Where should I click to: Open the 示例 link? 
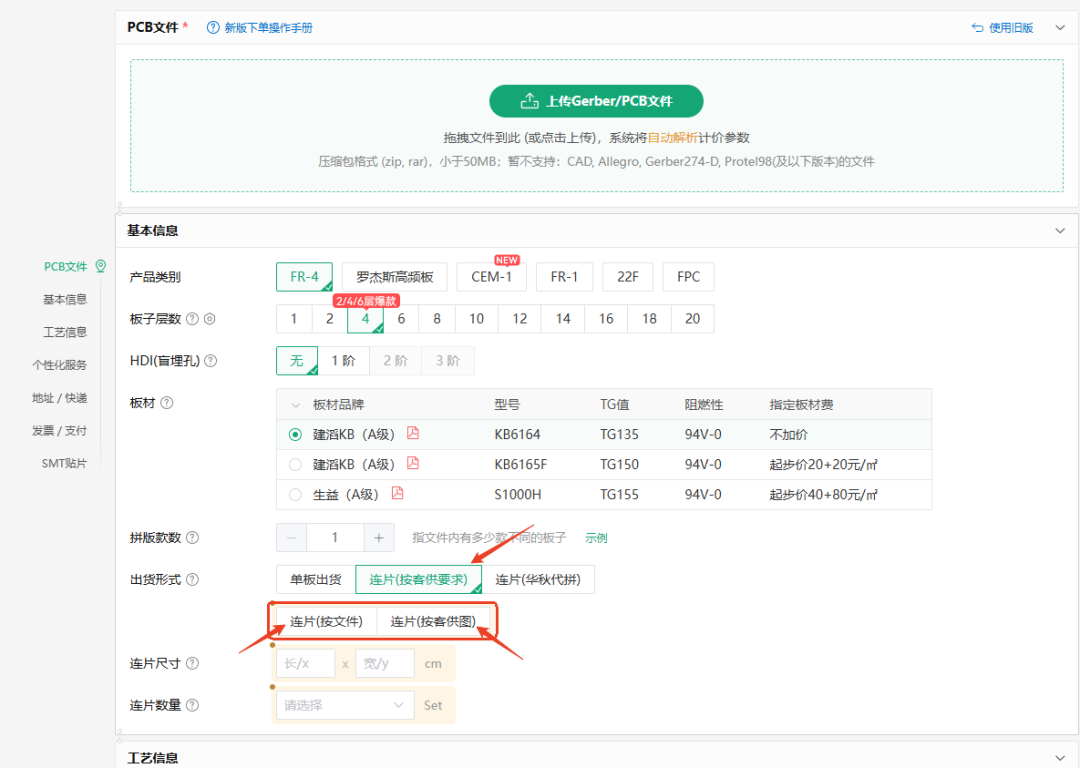click(x=596, y=538)
